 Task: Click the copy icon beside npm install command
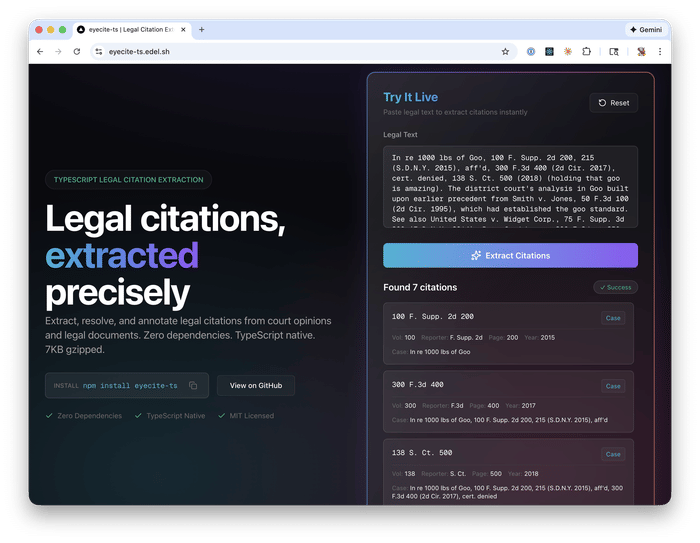[193, 385]
